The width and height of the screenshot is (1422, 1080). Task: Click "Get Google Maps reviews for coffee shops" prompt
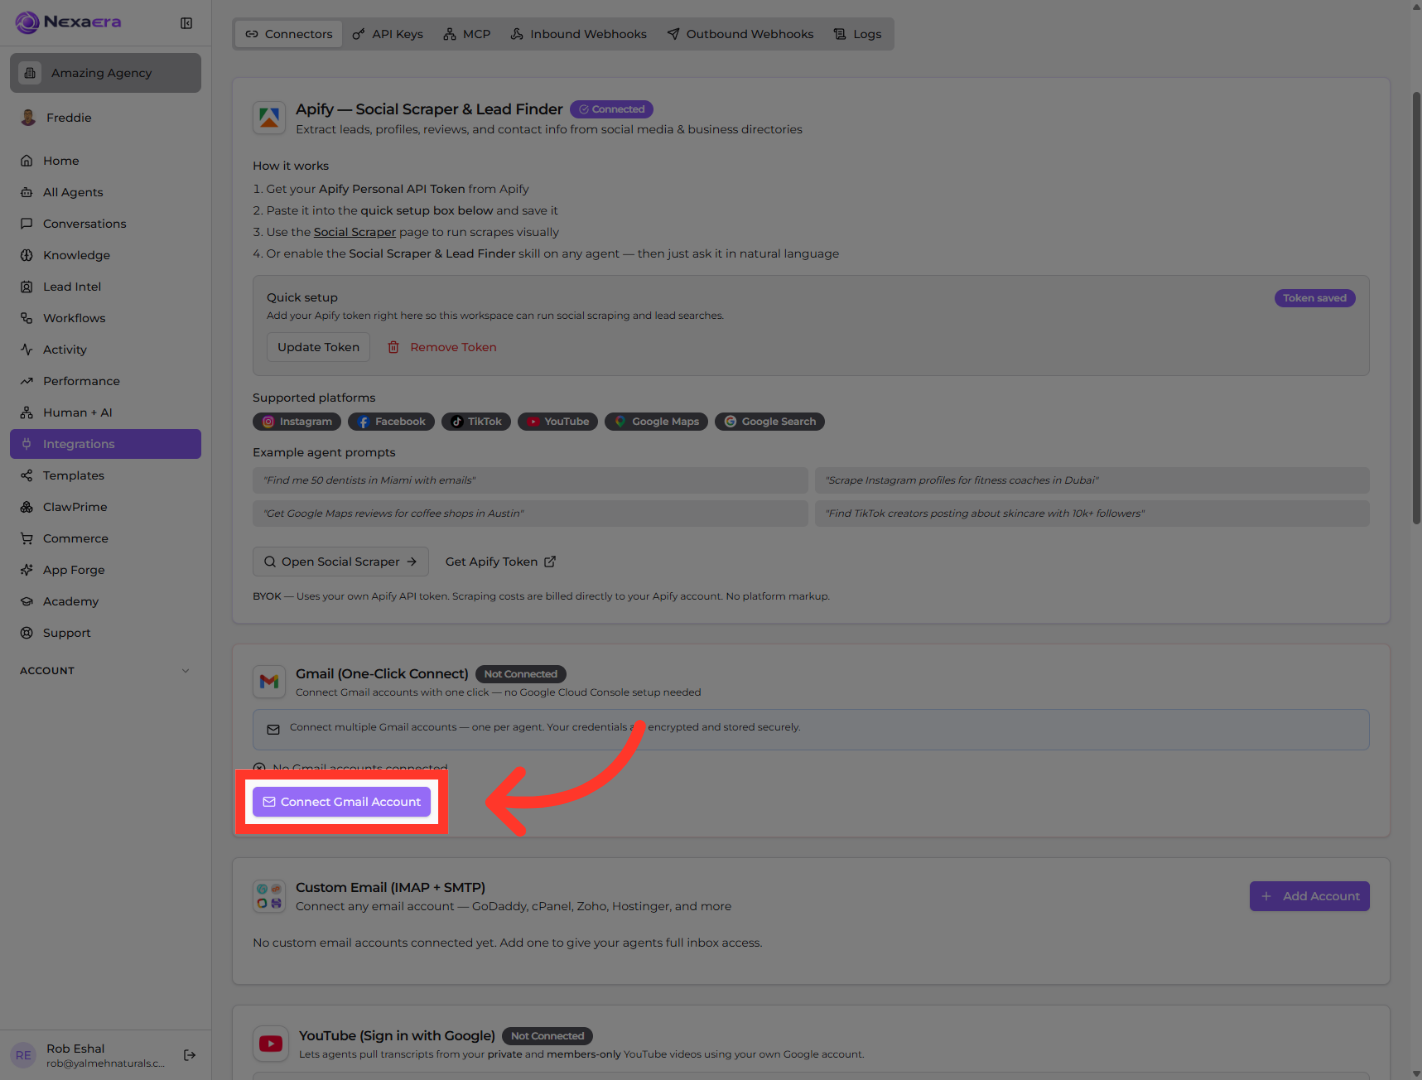click(x=530, y=513)
